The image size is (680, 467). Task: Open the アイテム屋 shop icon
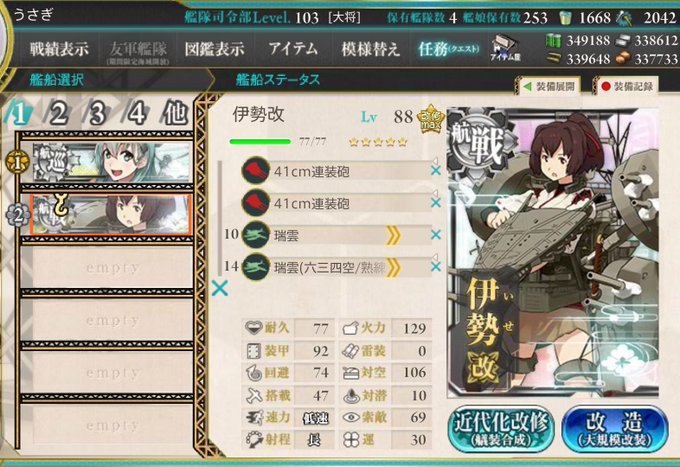(505, 48)
